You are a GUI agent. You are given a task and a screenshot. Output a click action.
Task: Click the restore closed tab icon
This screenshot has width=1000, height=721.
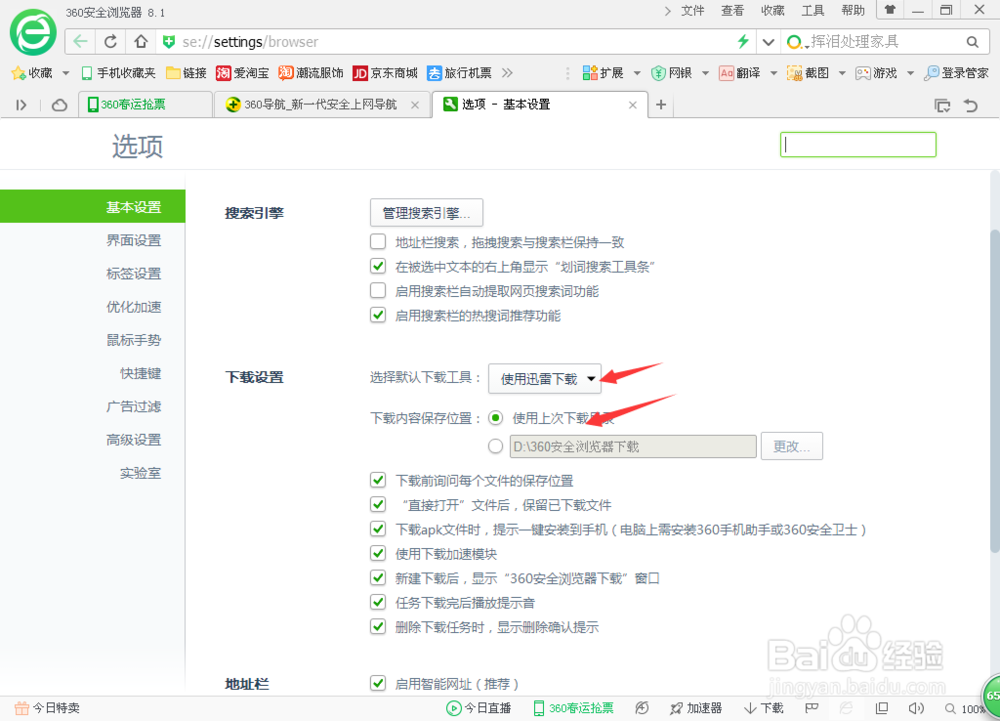tap(971, 105)
